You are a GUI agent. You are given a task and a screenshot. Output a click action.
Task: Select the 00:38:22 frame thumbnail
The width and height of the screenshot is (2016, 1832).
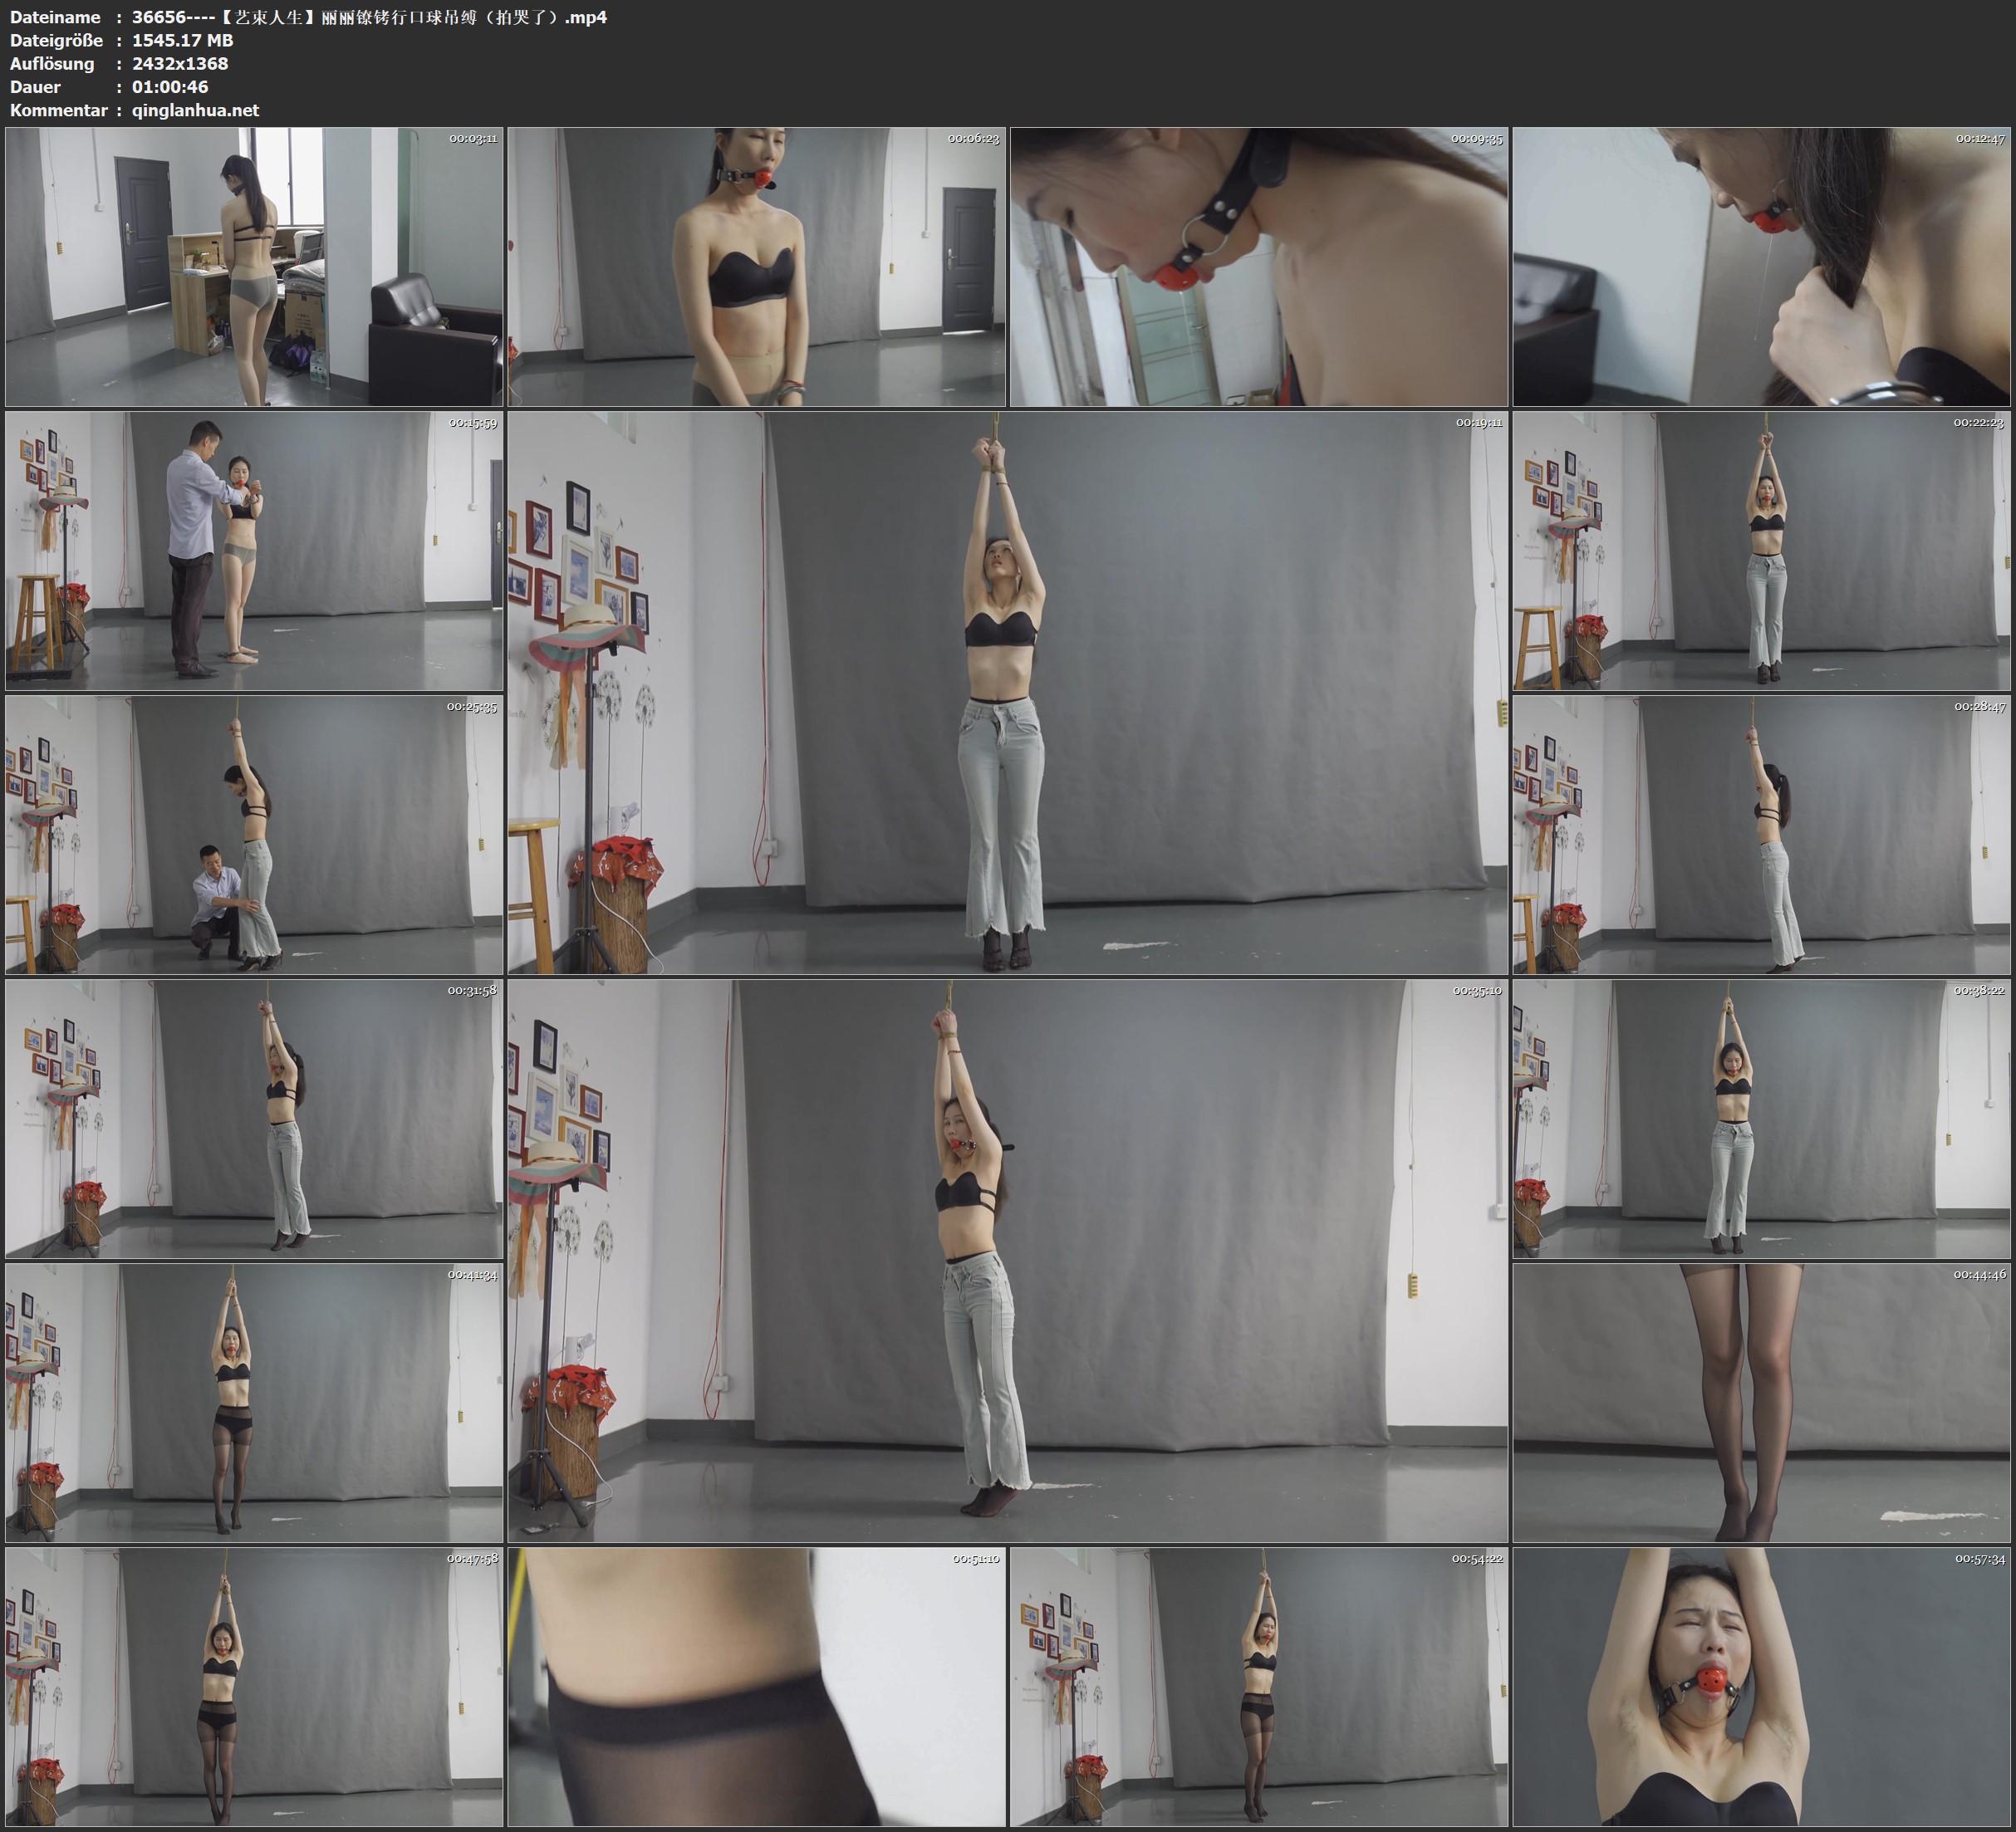(x=1762, y=1119)
